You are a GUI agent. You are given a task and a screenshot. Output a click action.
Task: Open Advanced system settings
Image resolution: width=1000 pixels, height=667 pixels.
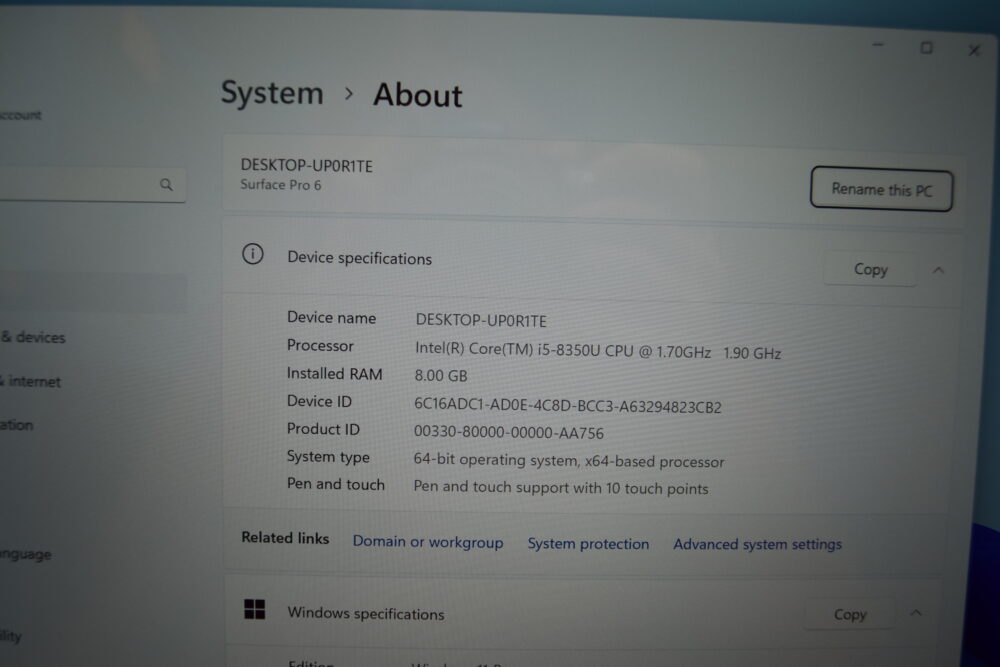click(758, 545)
